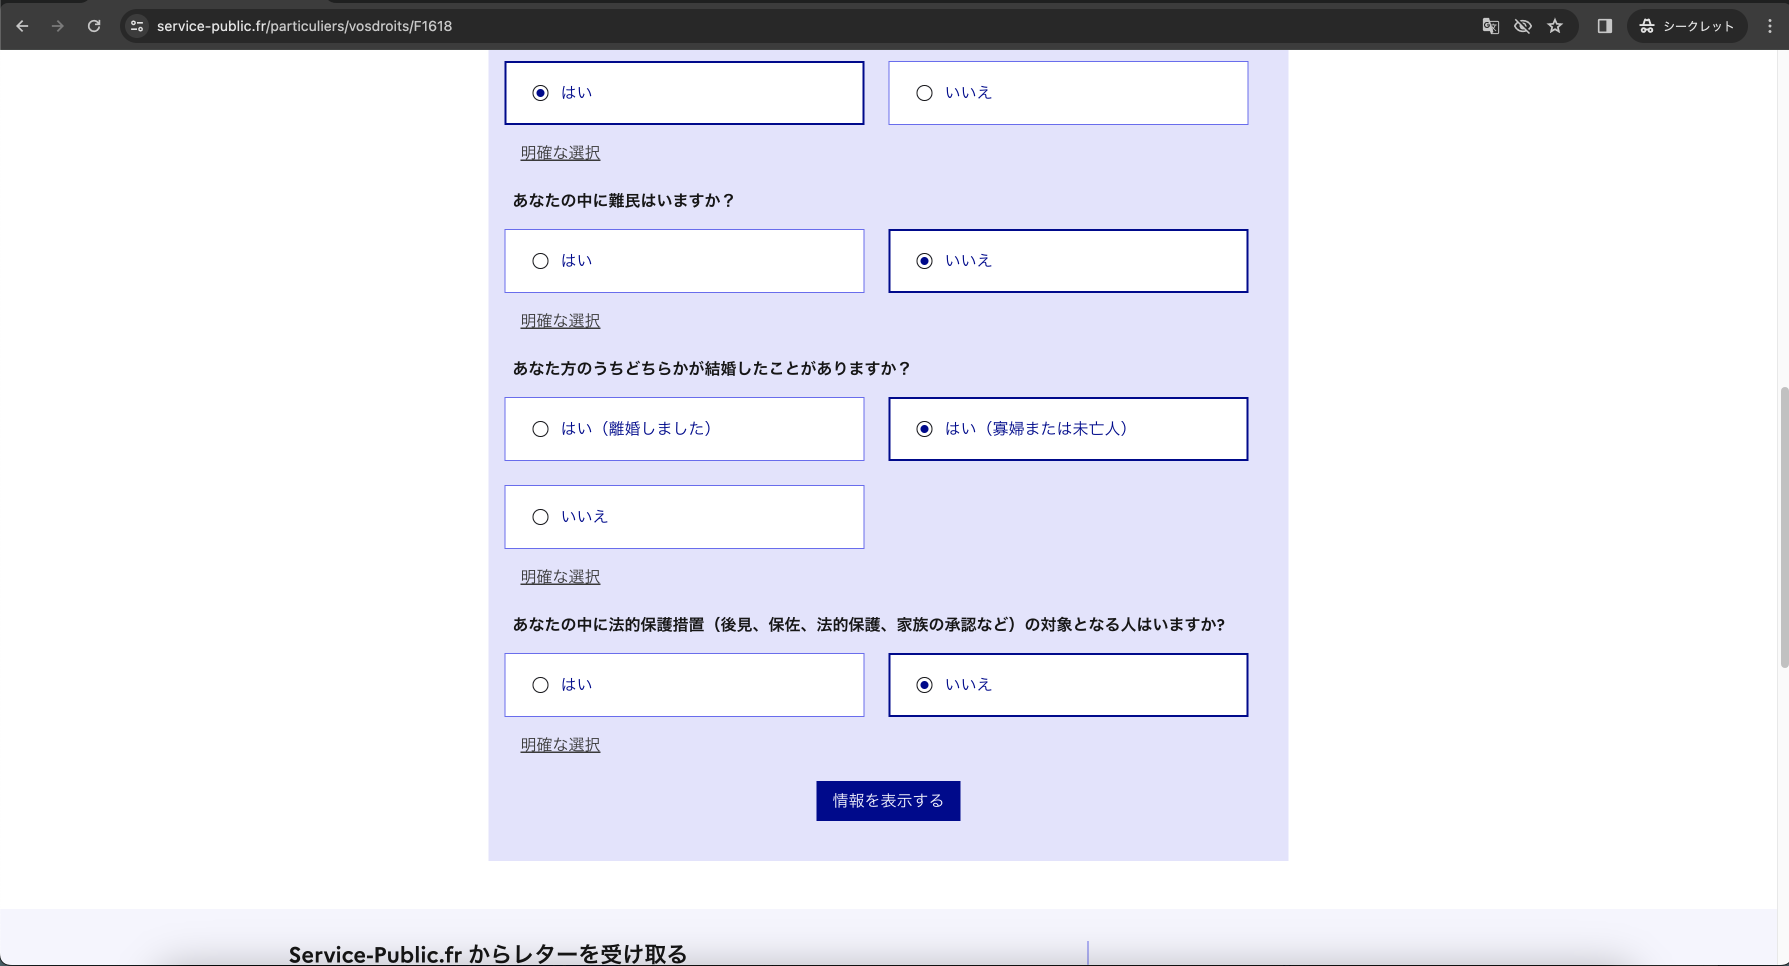
Task: Click 明確な選択 link under first question
Action: [560, 153]
